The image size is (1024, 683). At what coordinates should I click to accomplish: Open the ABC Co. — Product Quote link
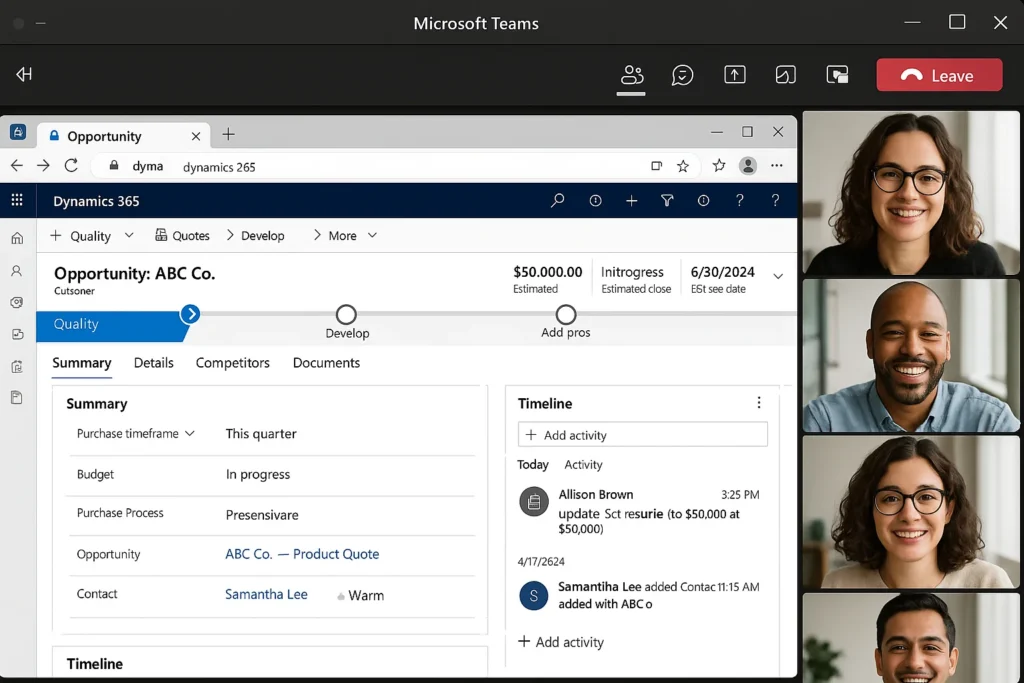(x=302, y=554)
